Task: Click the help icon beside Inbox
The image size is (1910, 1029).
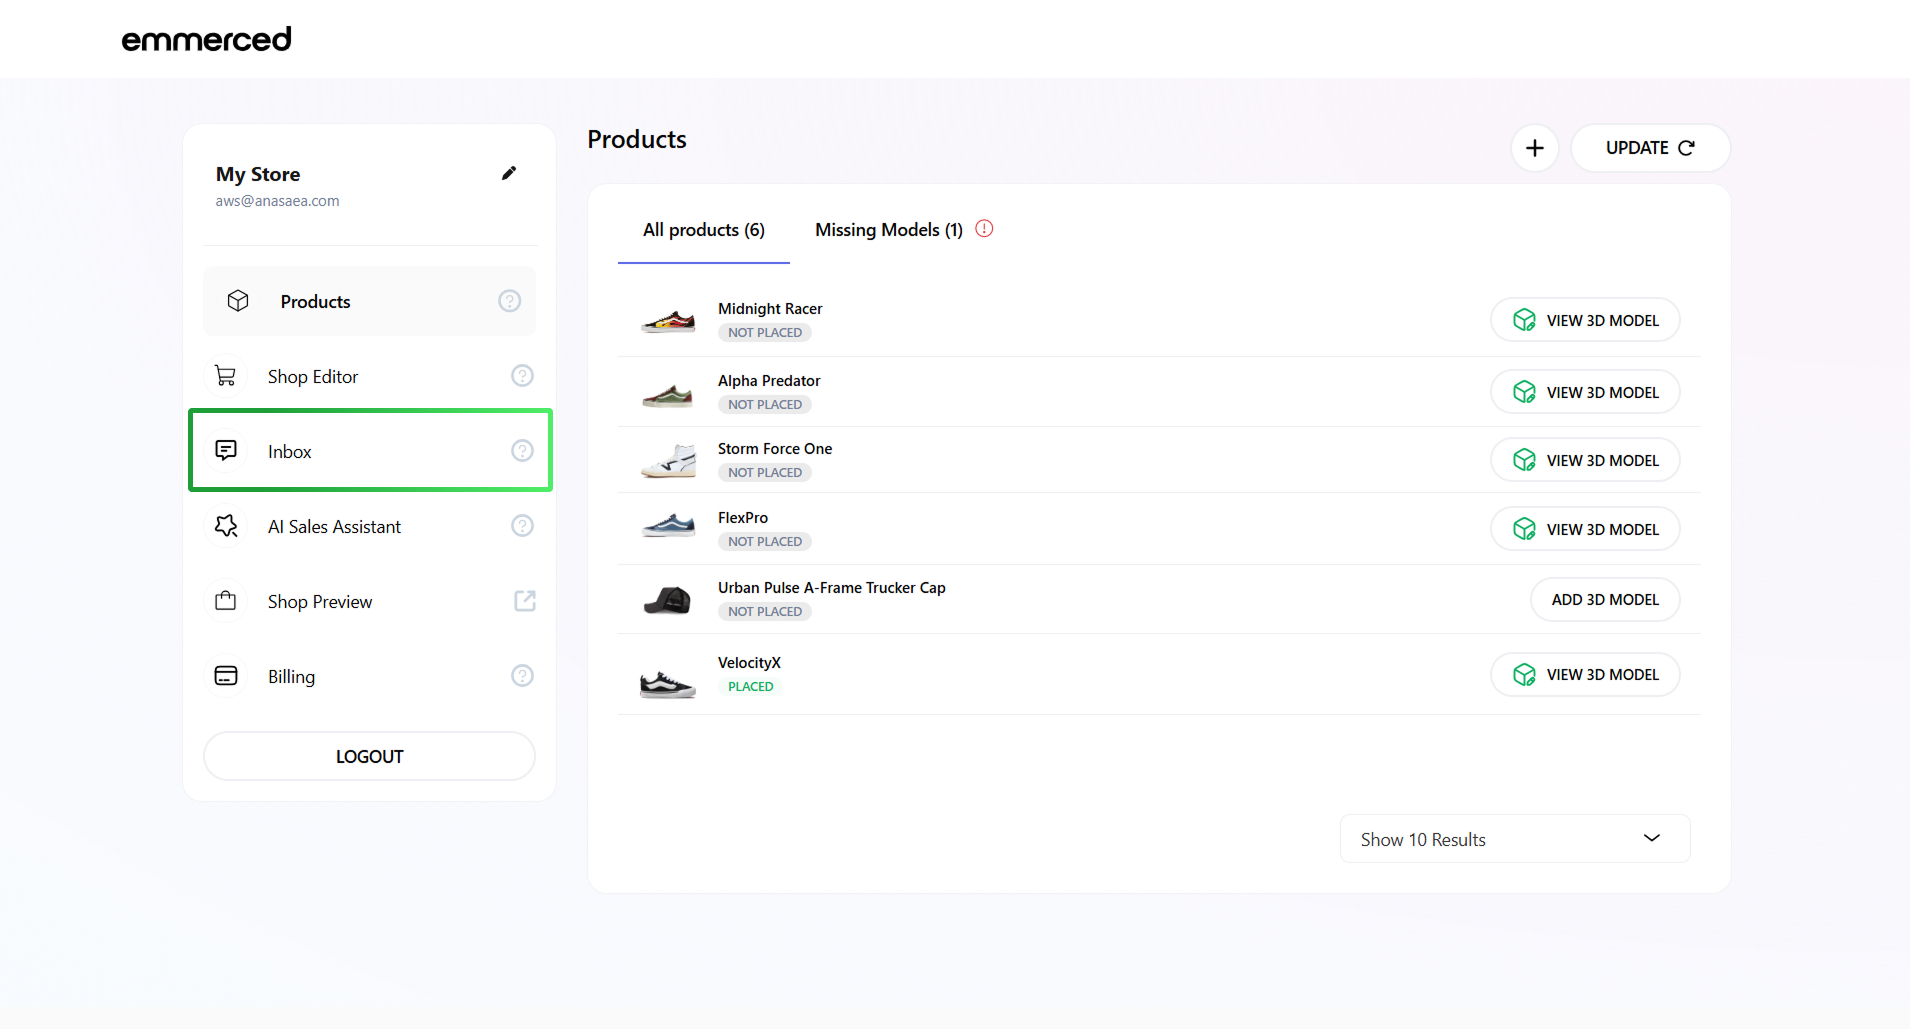Action: [x=522, y=451]
